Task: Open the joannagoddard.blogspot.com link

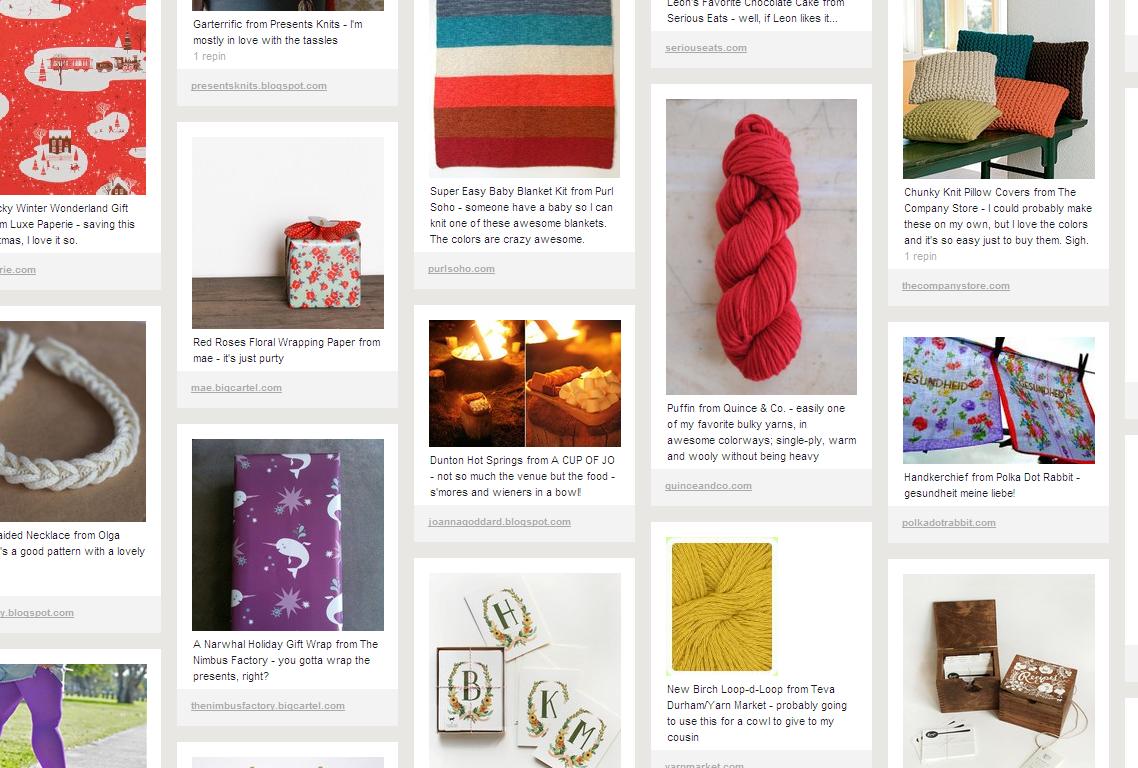Action: coord(499,521)
